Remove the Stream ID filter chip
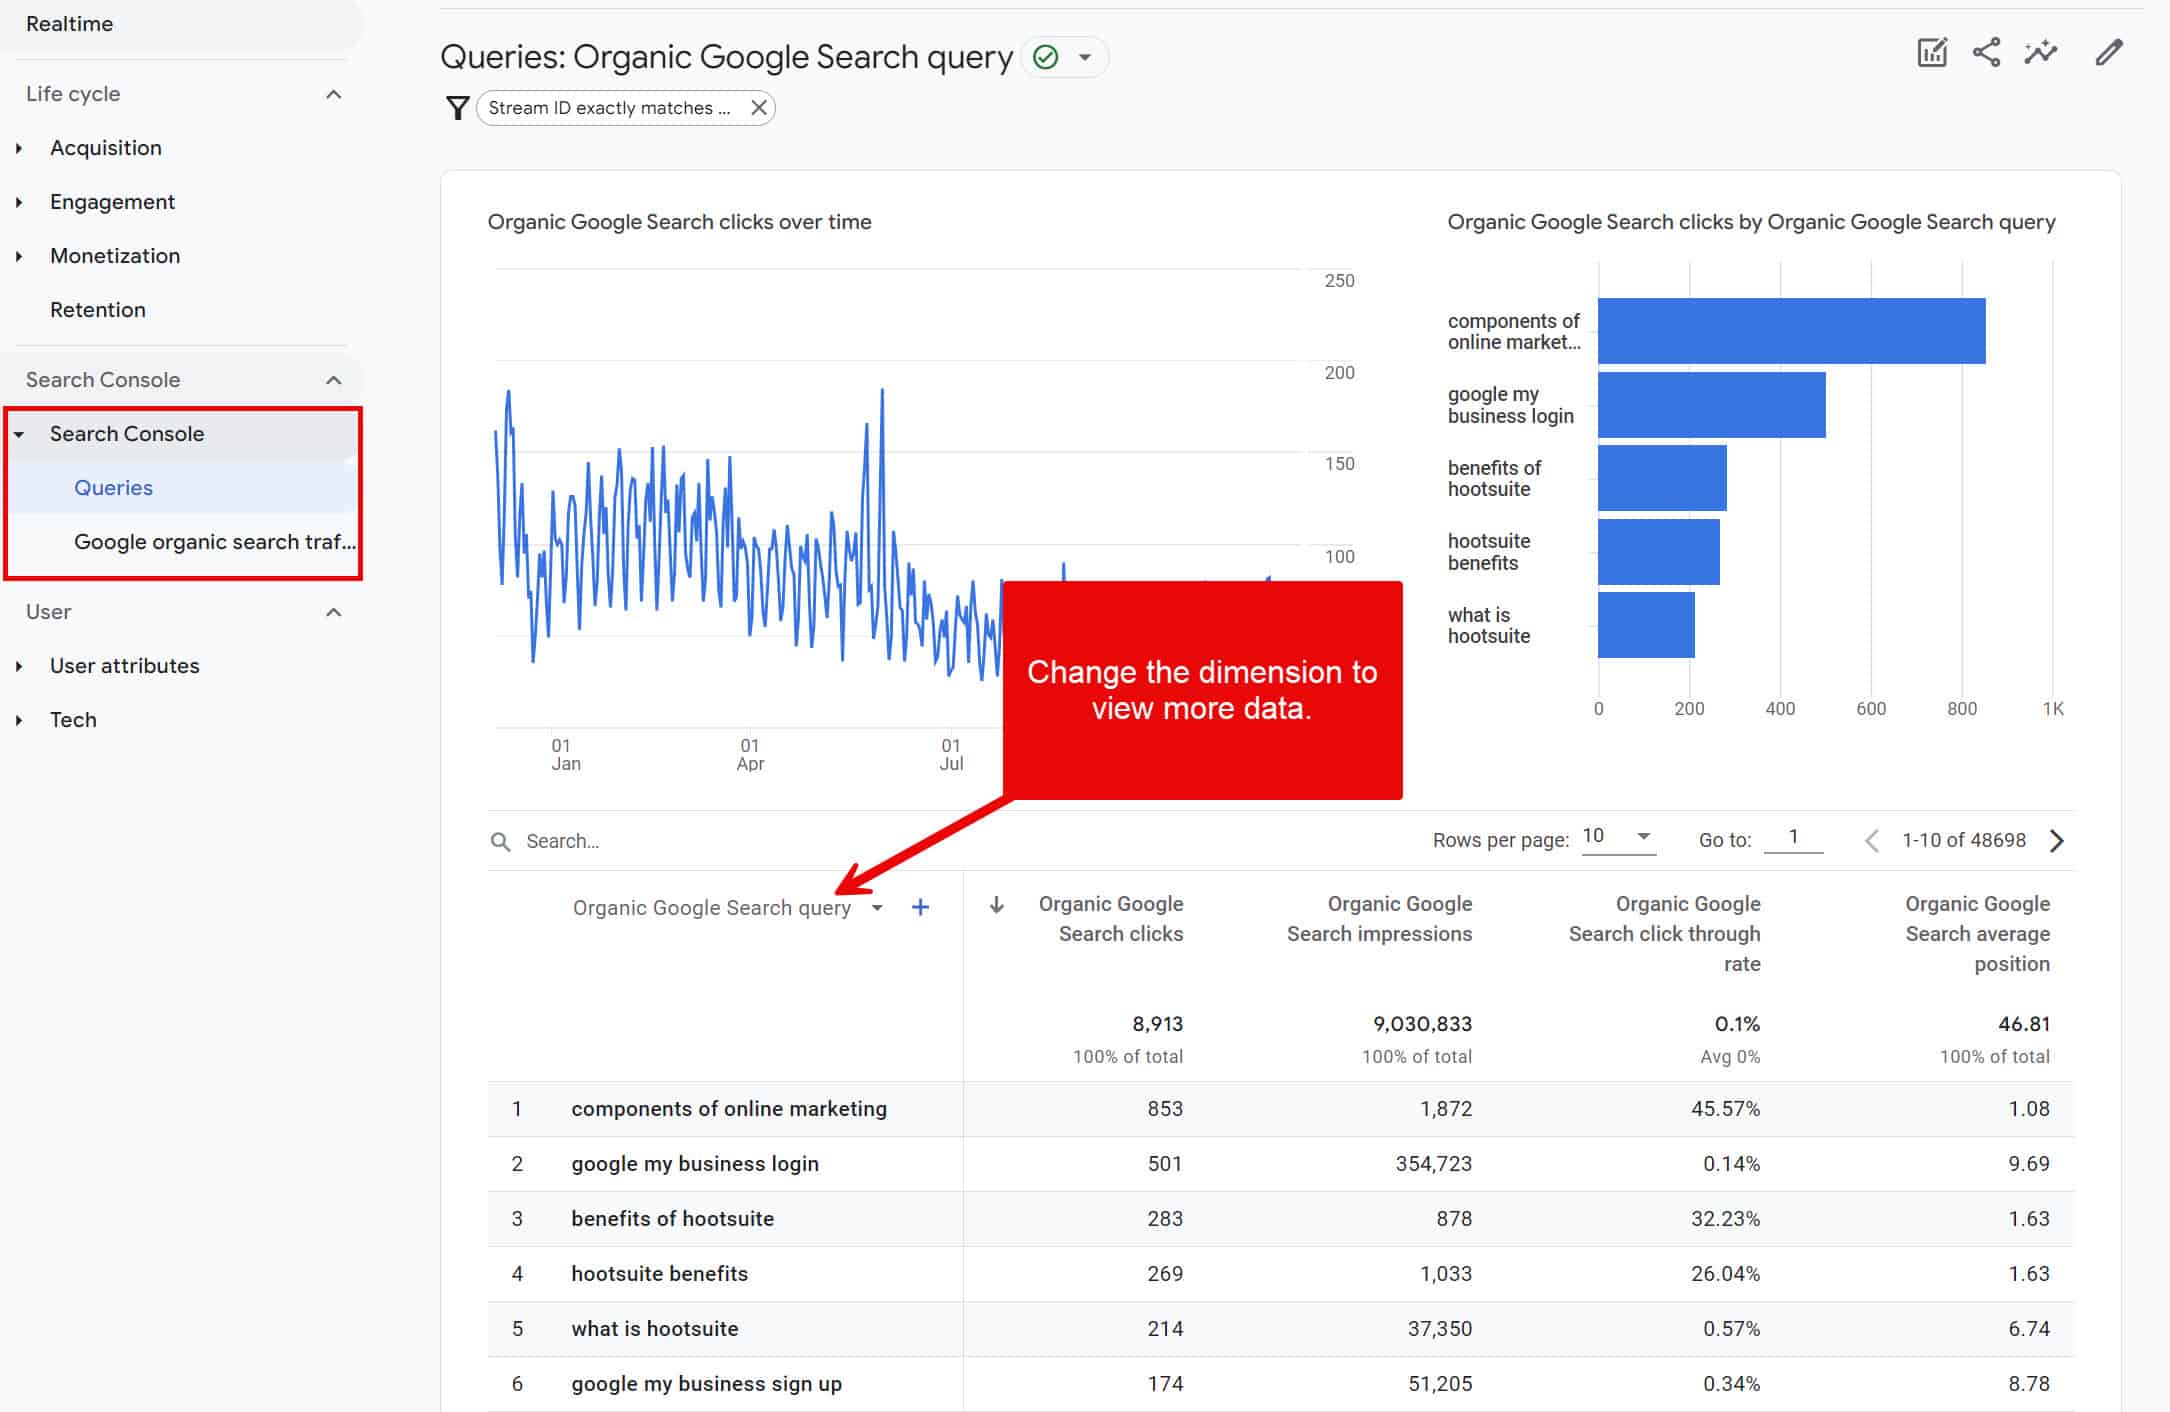Screen dimensions: 2170x1412 click(759, 108)
